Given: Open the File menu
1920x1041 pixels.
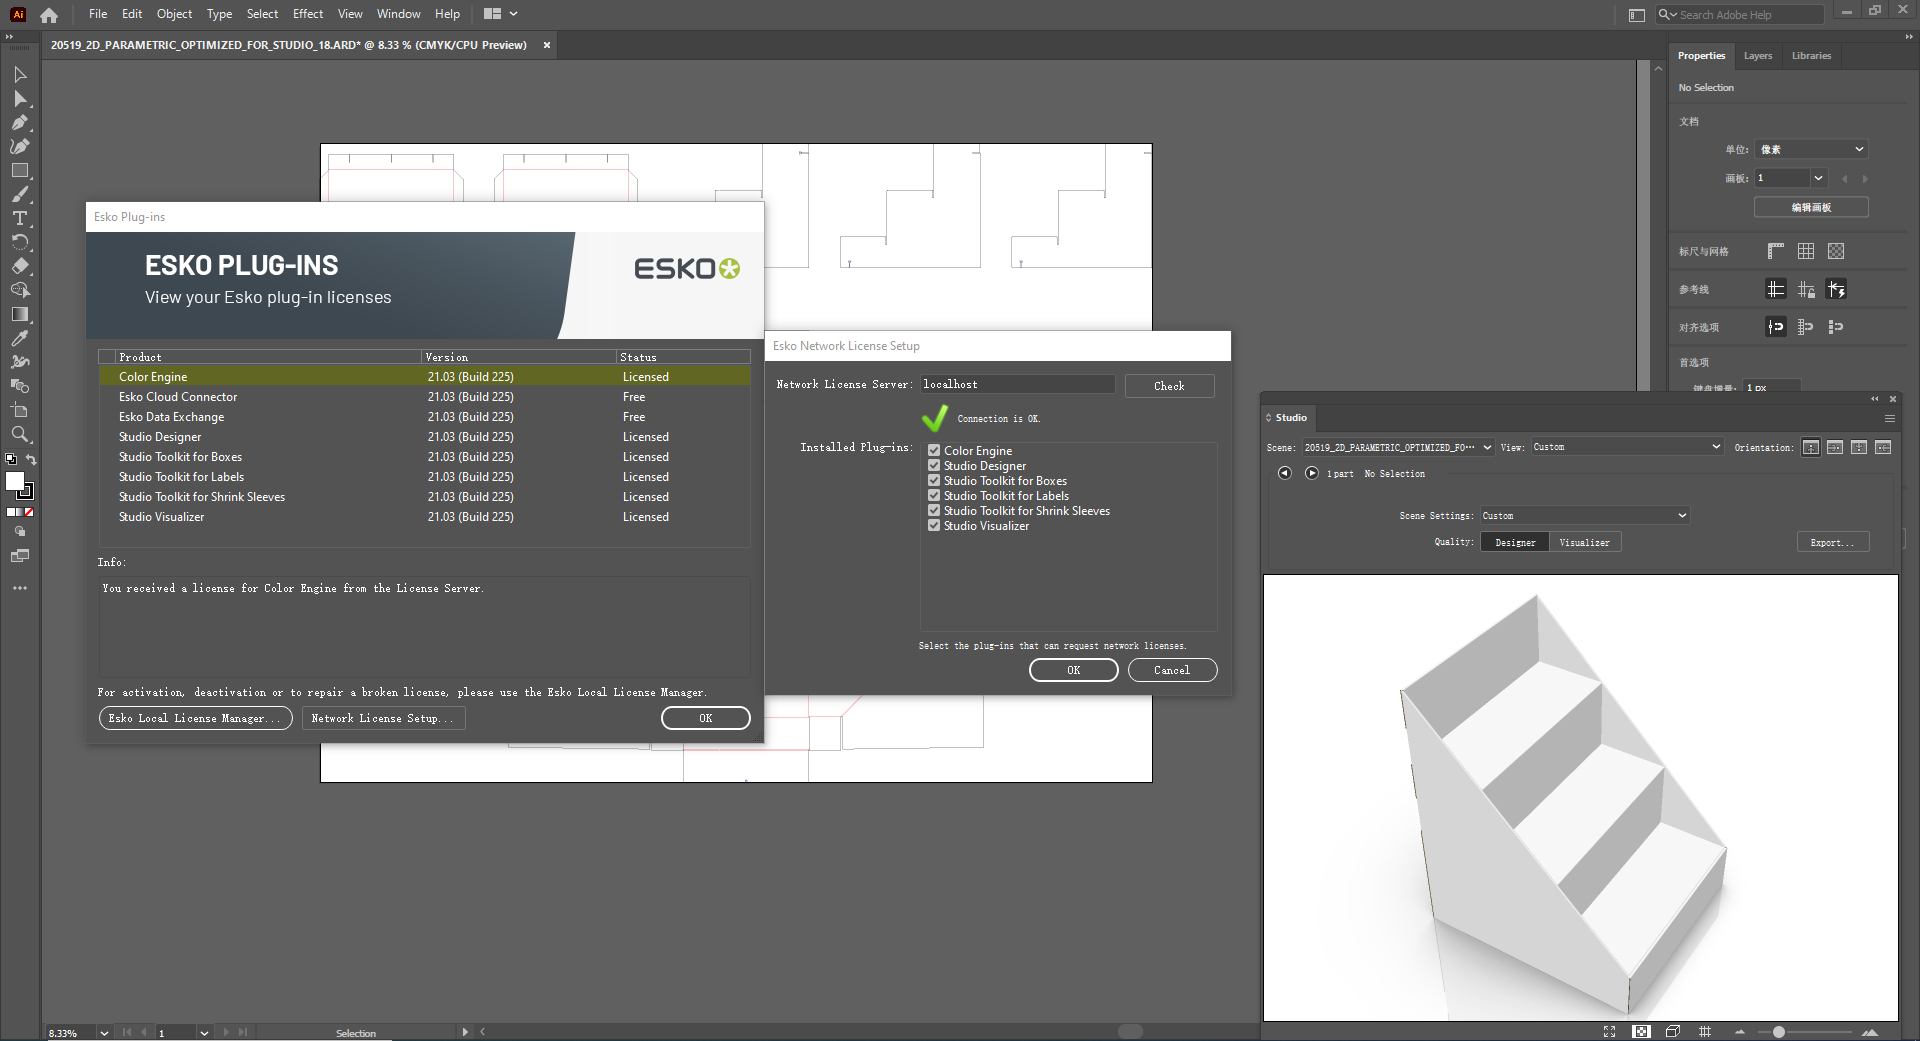Looking at the screenshot, I should [x=98, y=14].
